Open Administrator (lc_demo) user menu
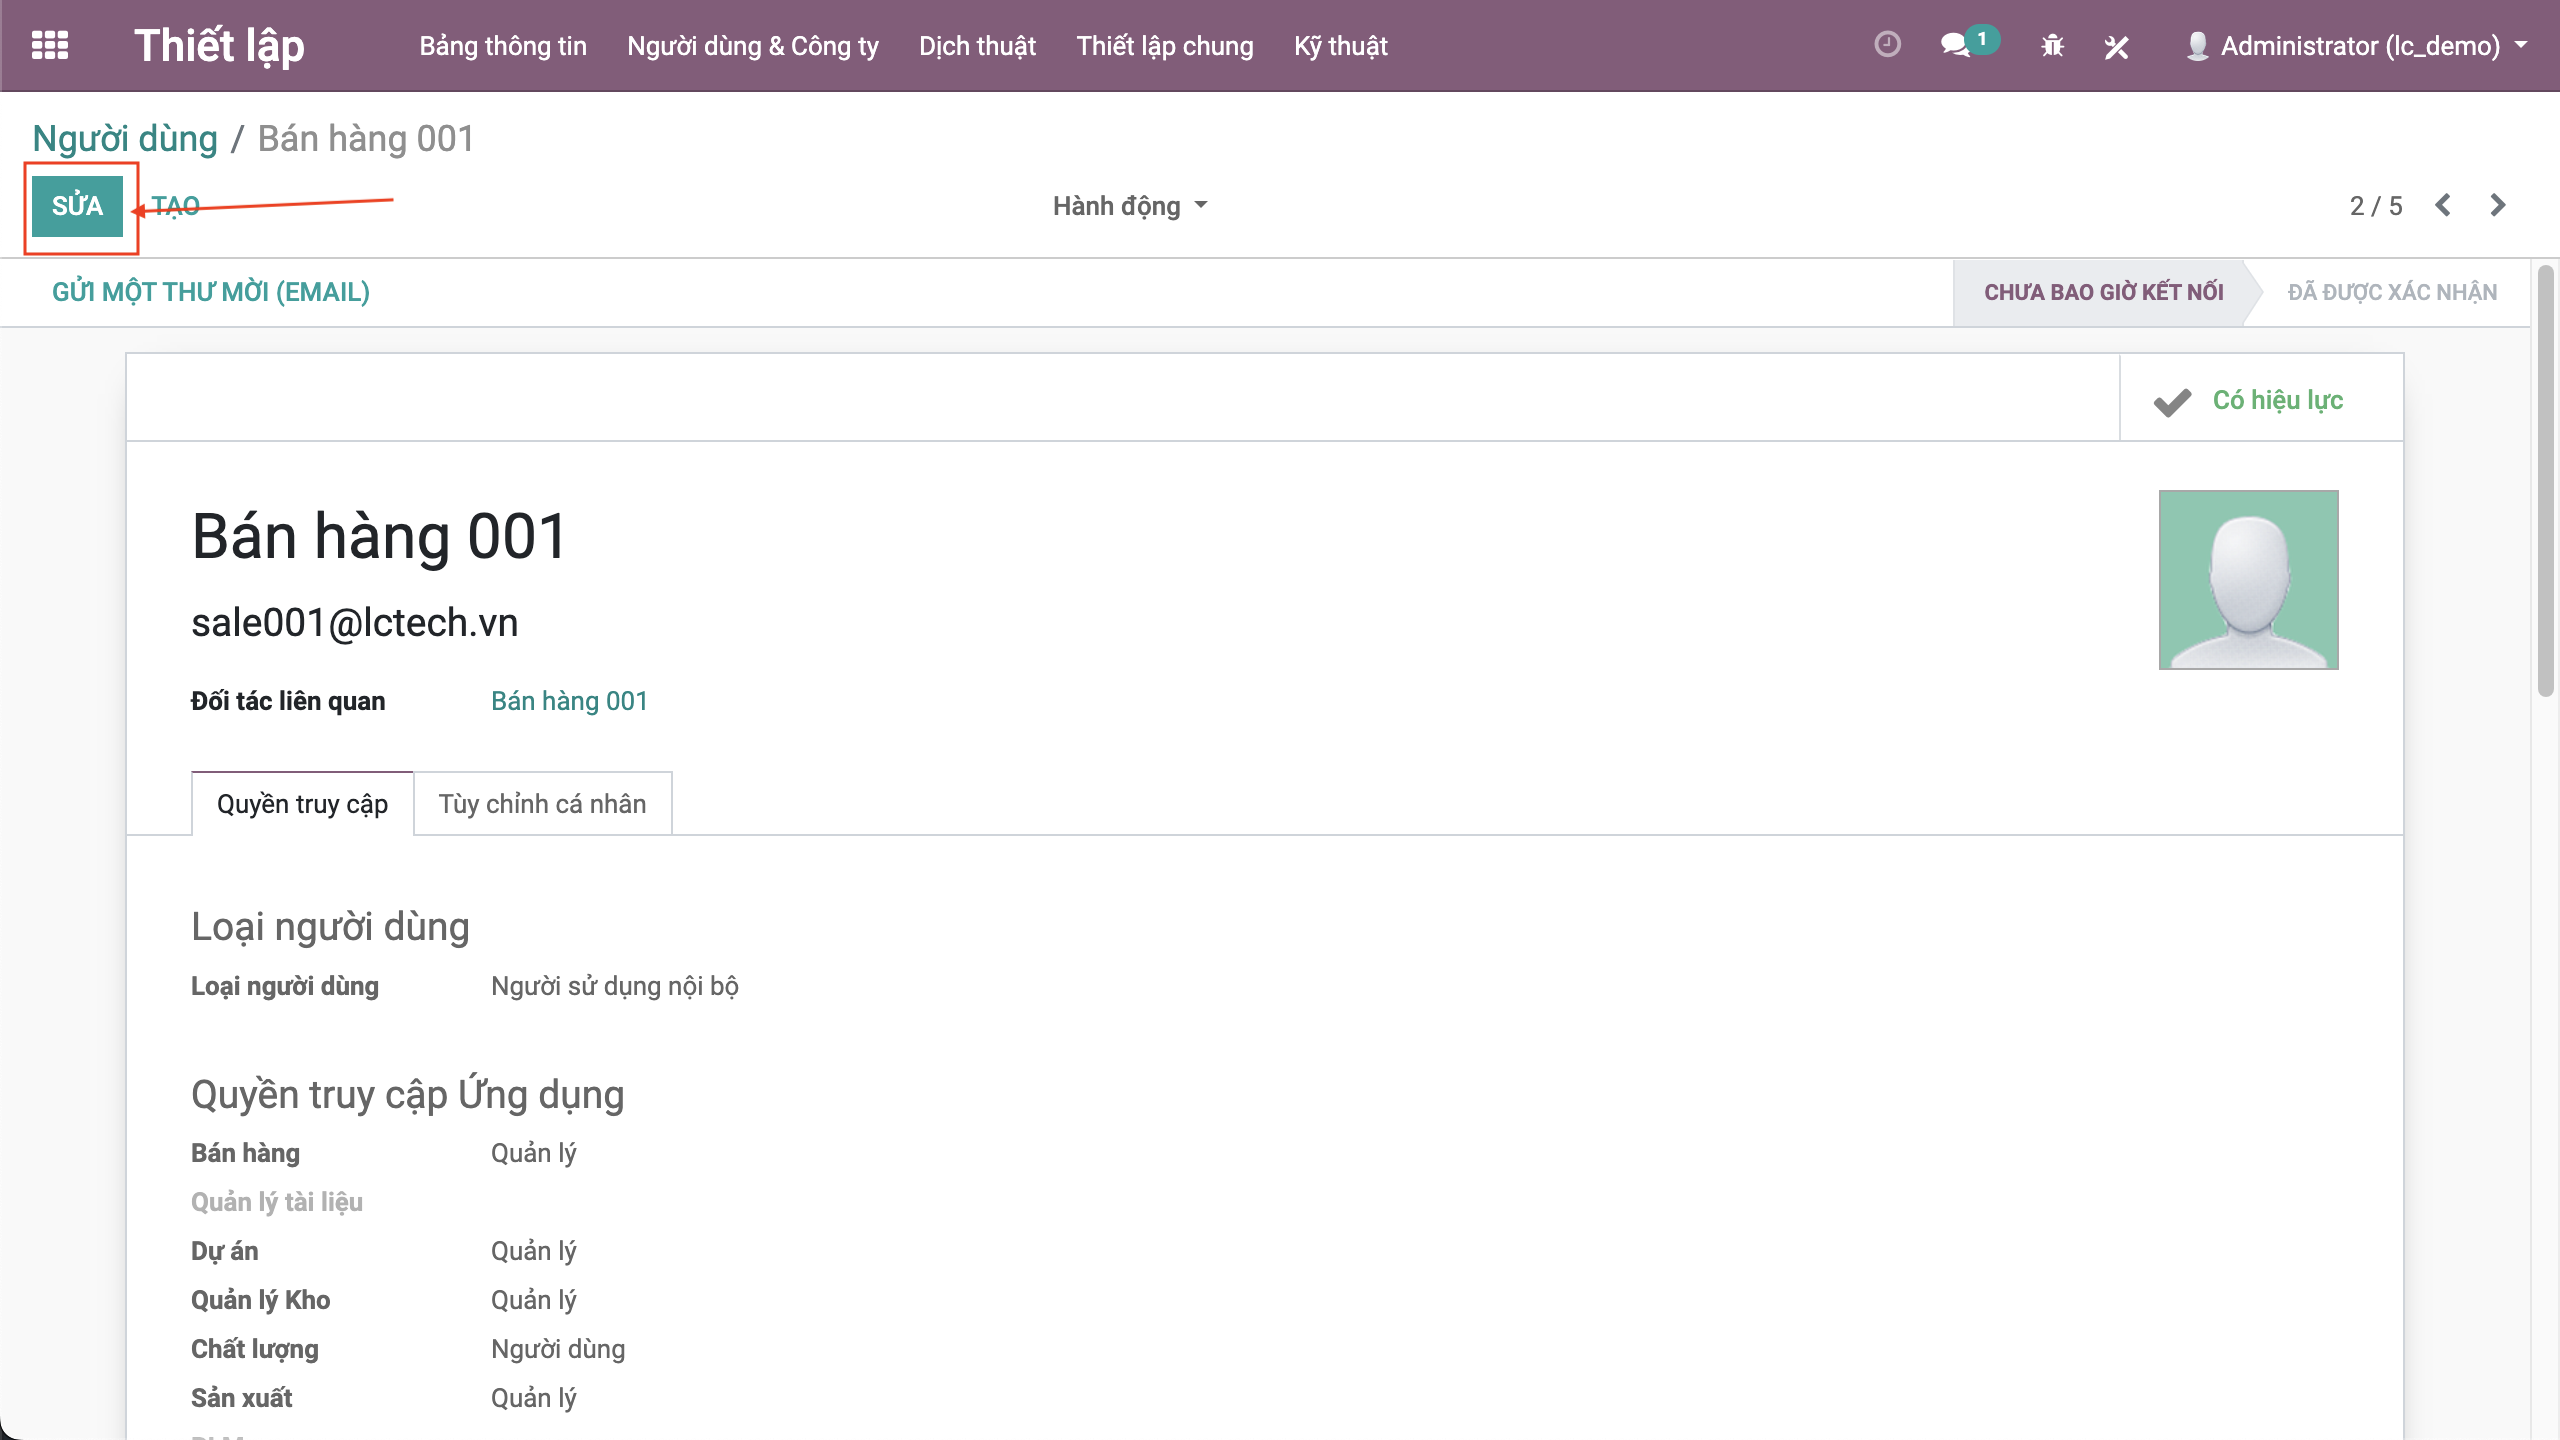This screenshot has height=1440, width=2560. (x=2360, y=46)
